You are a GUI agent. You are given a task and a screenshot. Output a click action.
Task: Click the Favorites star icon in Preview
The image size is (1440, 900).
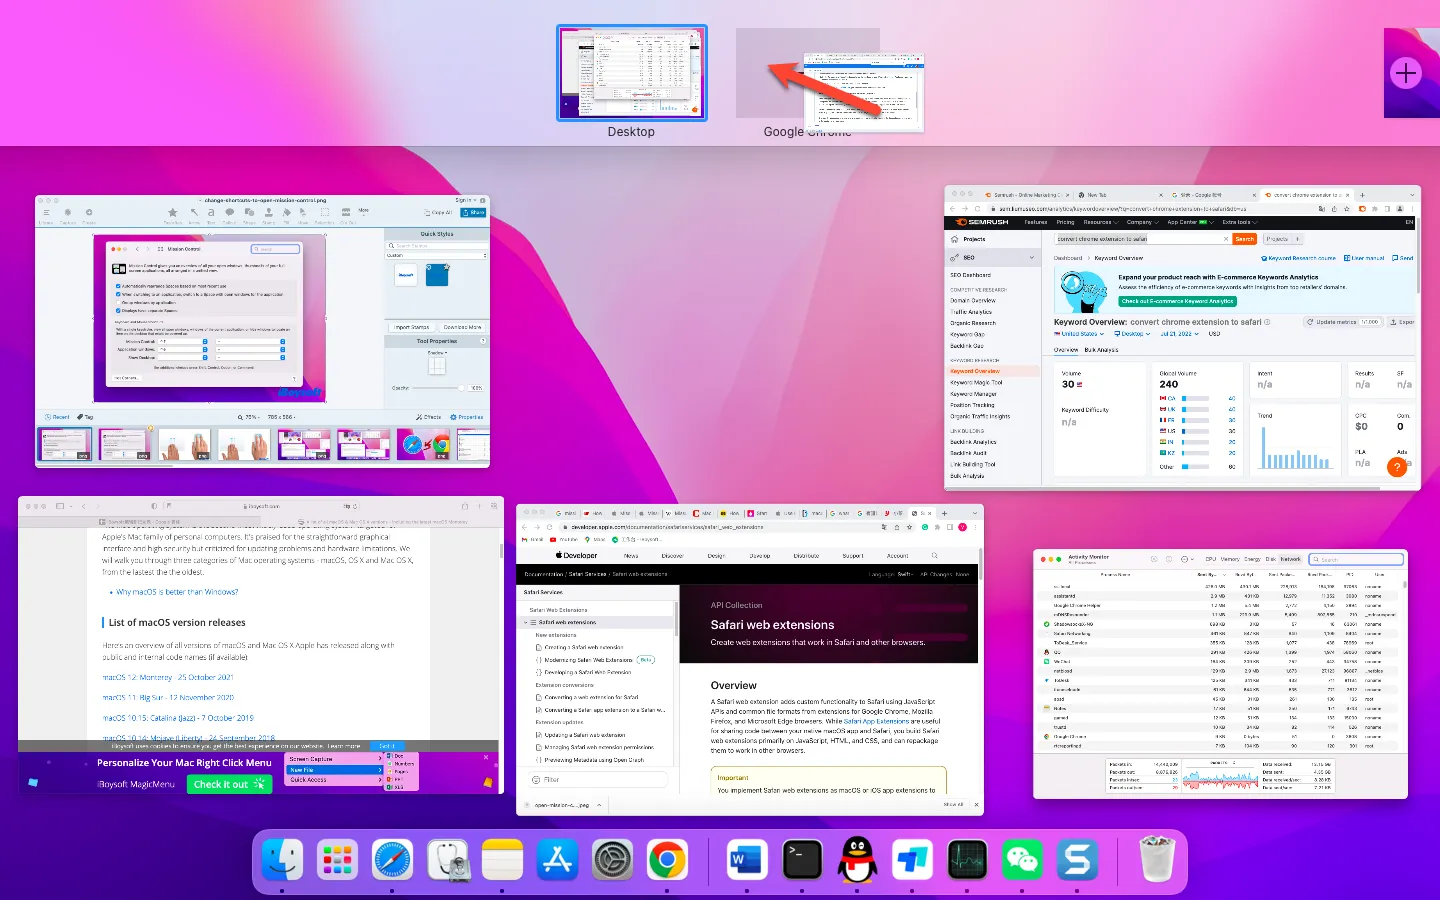[172, 212]
